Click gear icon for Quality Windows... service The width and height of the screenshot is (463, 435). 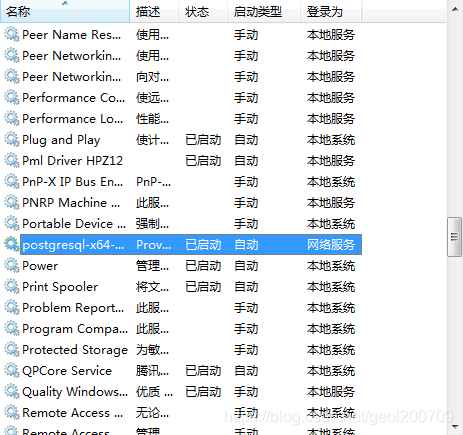[x=12, y=392]
